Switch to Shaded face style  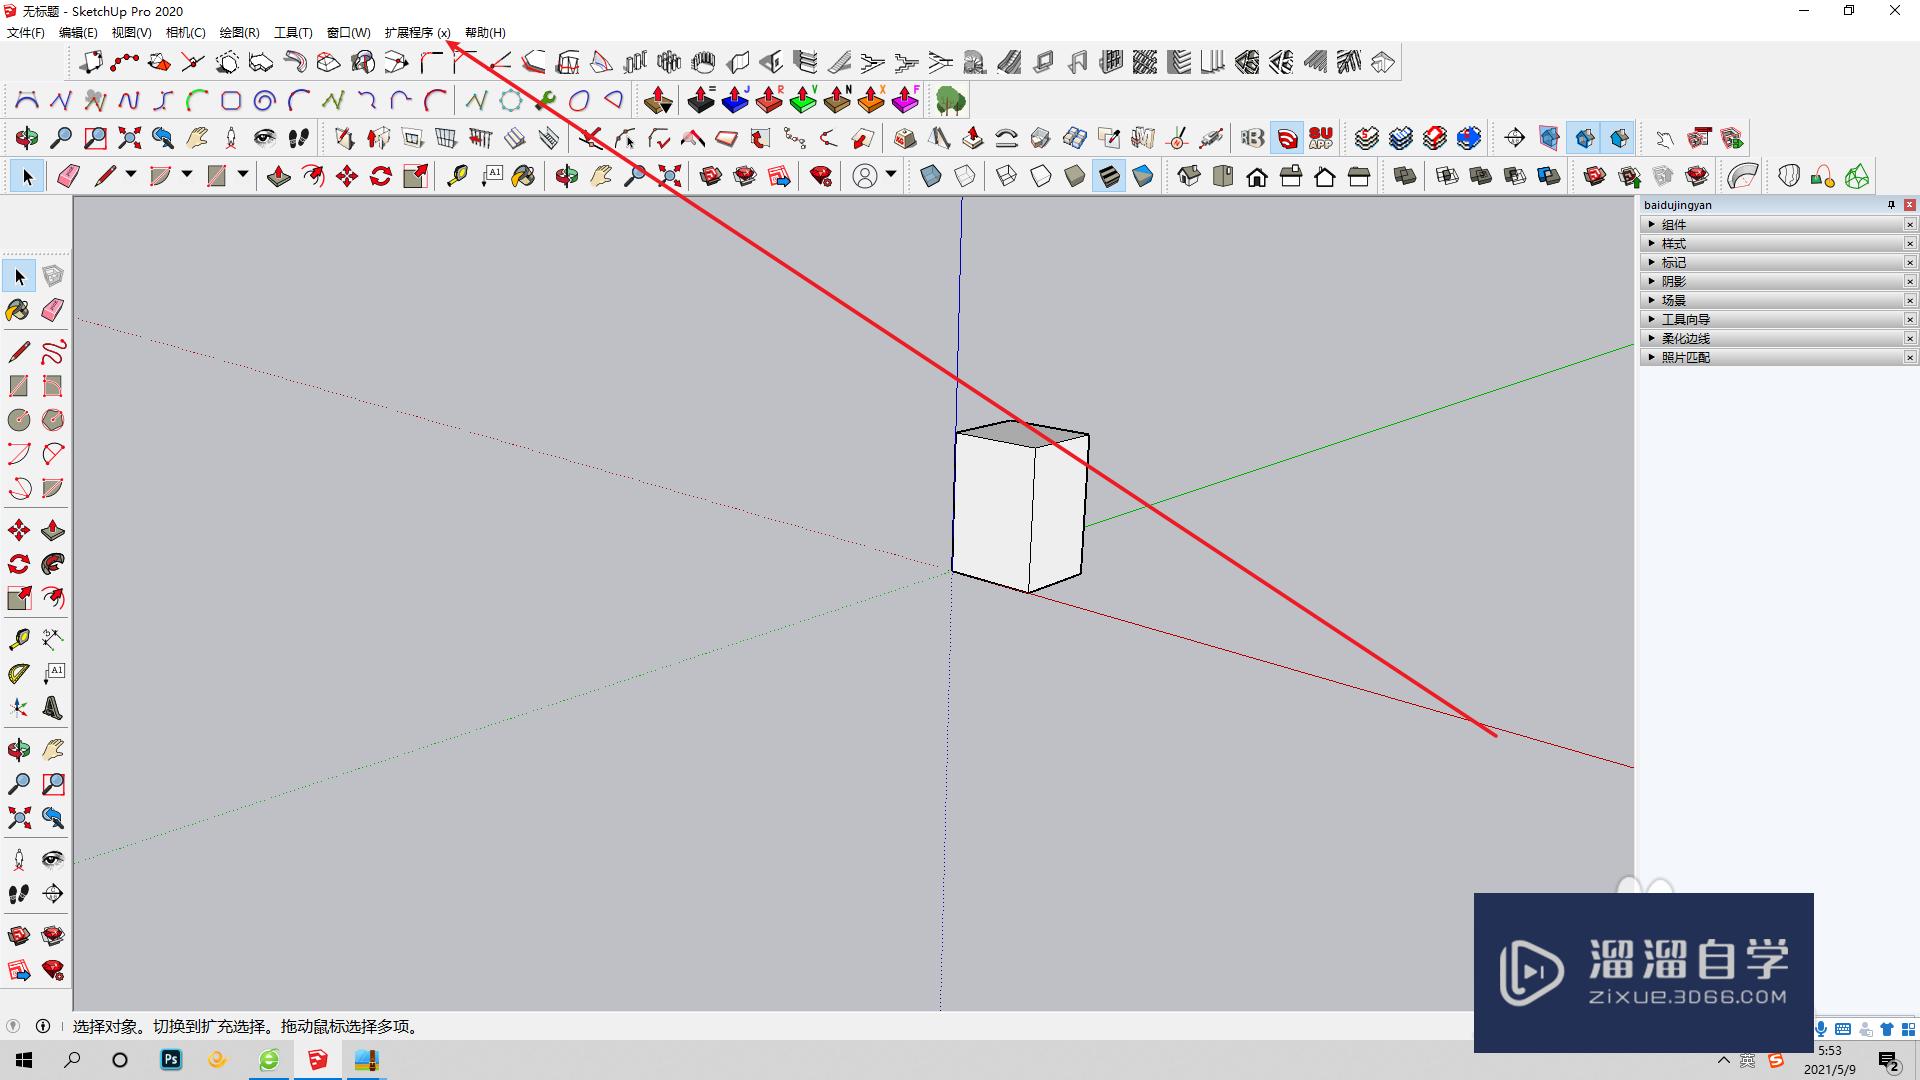pos(1075,177)
